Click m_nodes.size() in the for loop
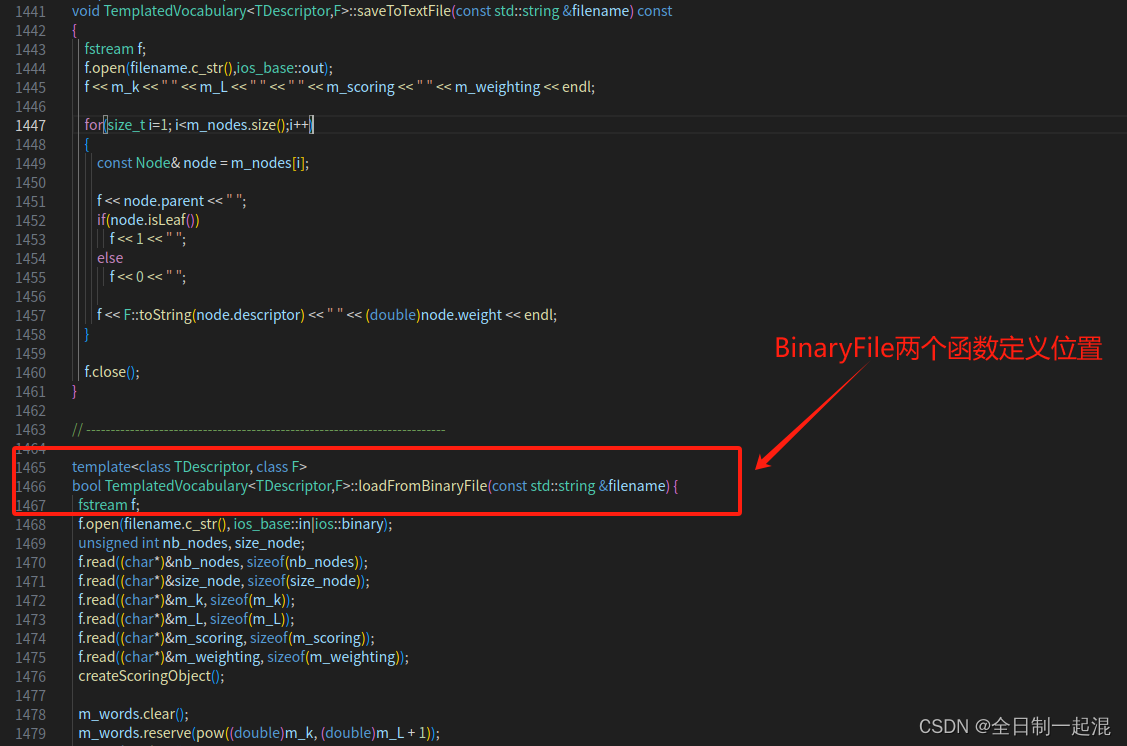This screenshot has height=746, width=1127. [x=236, y=124]
